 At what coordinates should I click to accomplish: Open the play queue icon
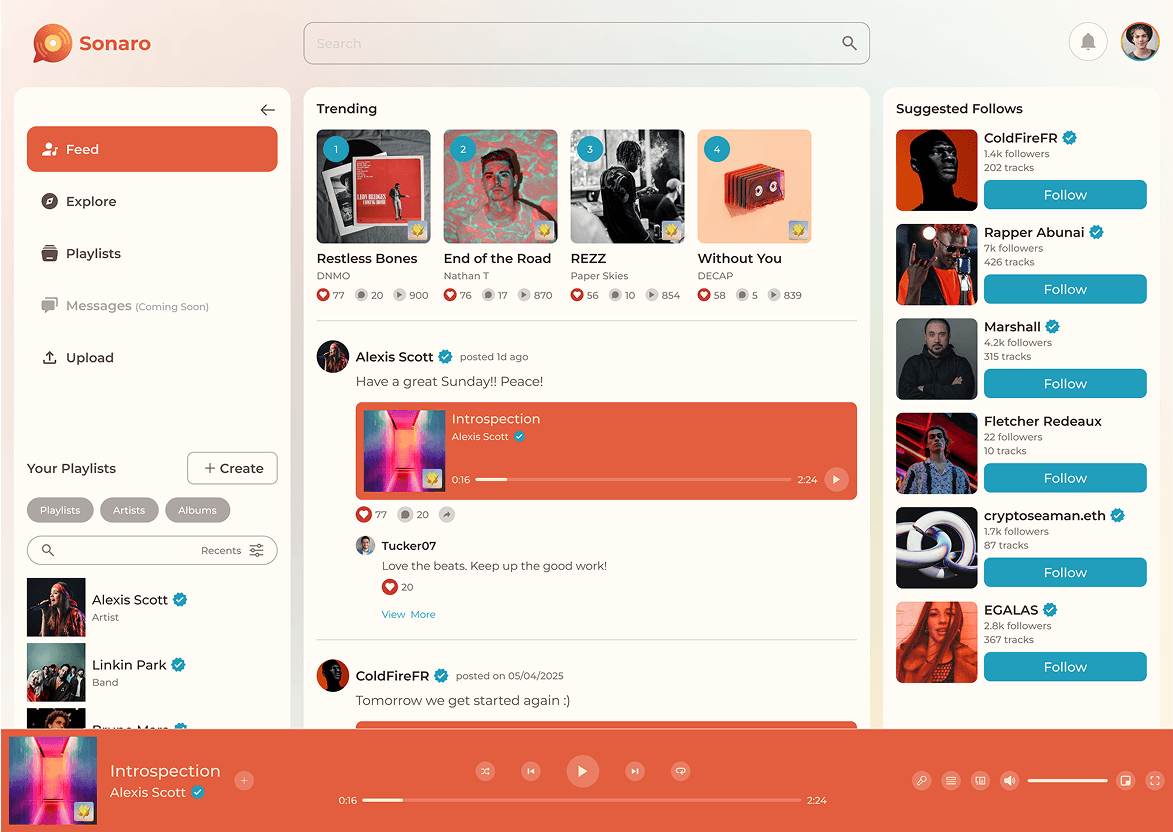[x=951, y=780]
